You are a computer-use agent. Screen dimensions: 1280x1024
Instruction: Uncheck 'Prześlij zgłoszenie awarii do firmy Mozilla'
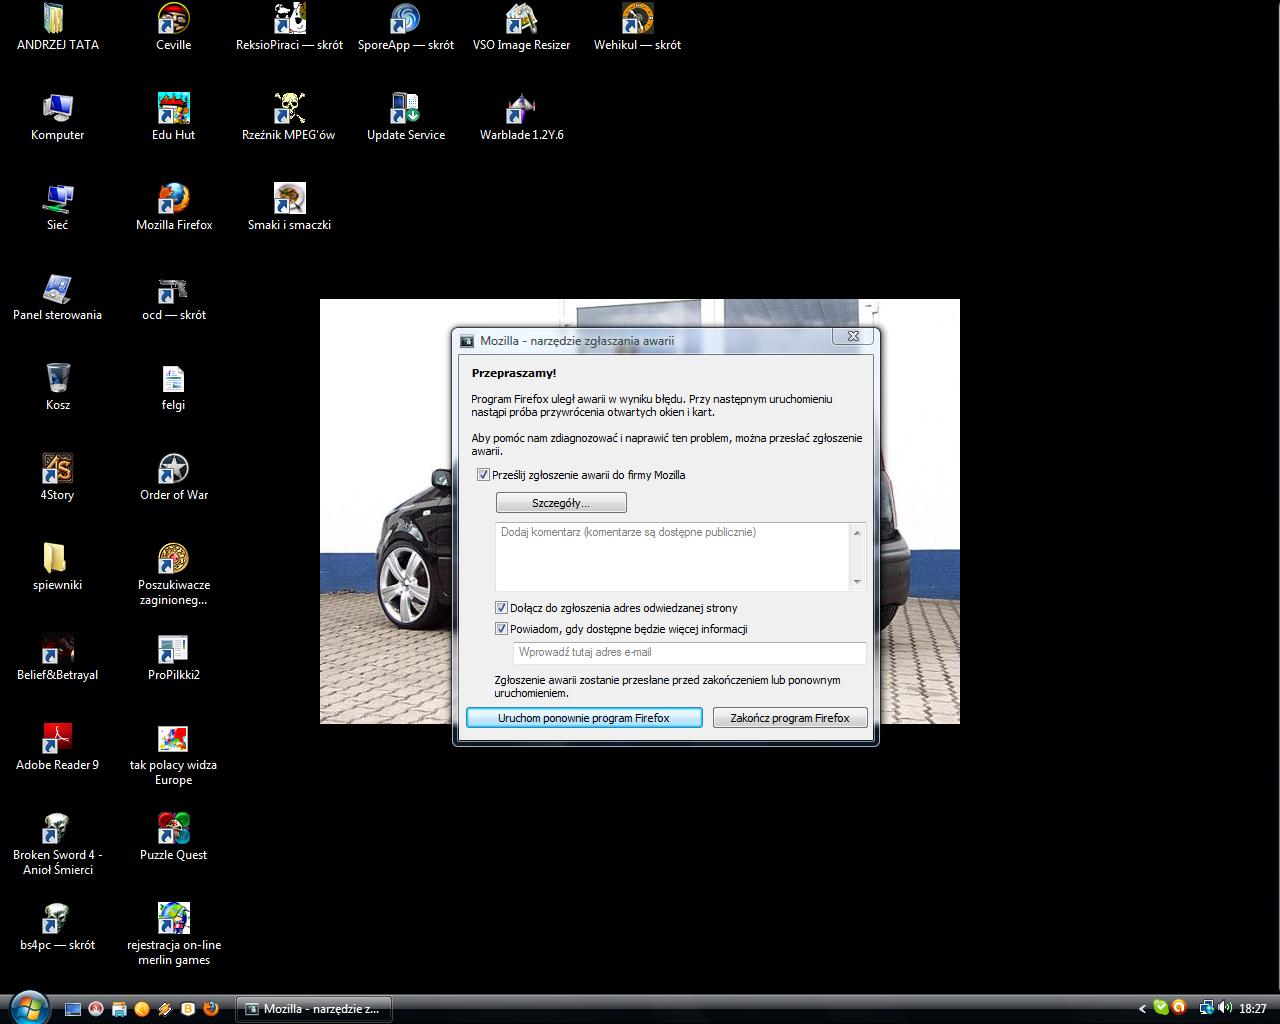[x=484, y=475]
